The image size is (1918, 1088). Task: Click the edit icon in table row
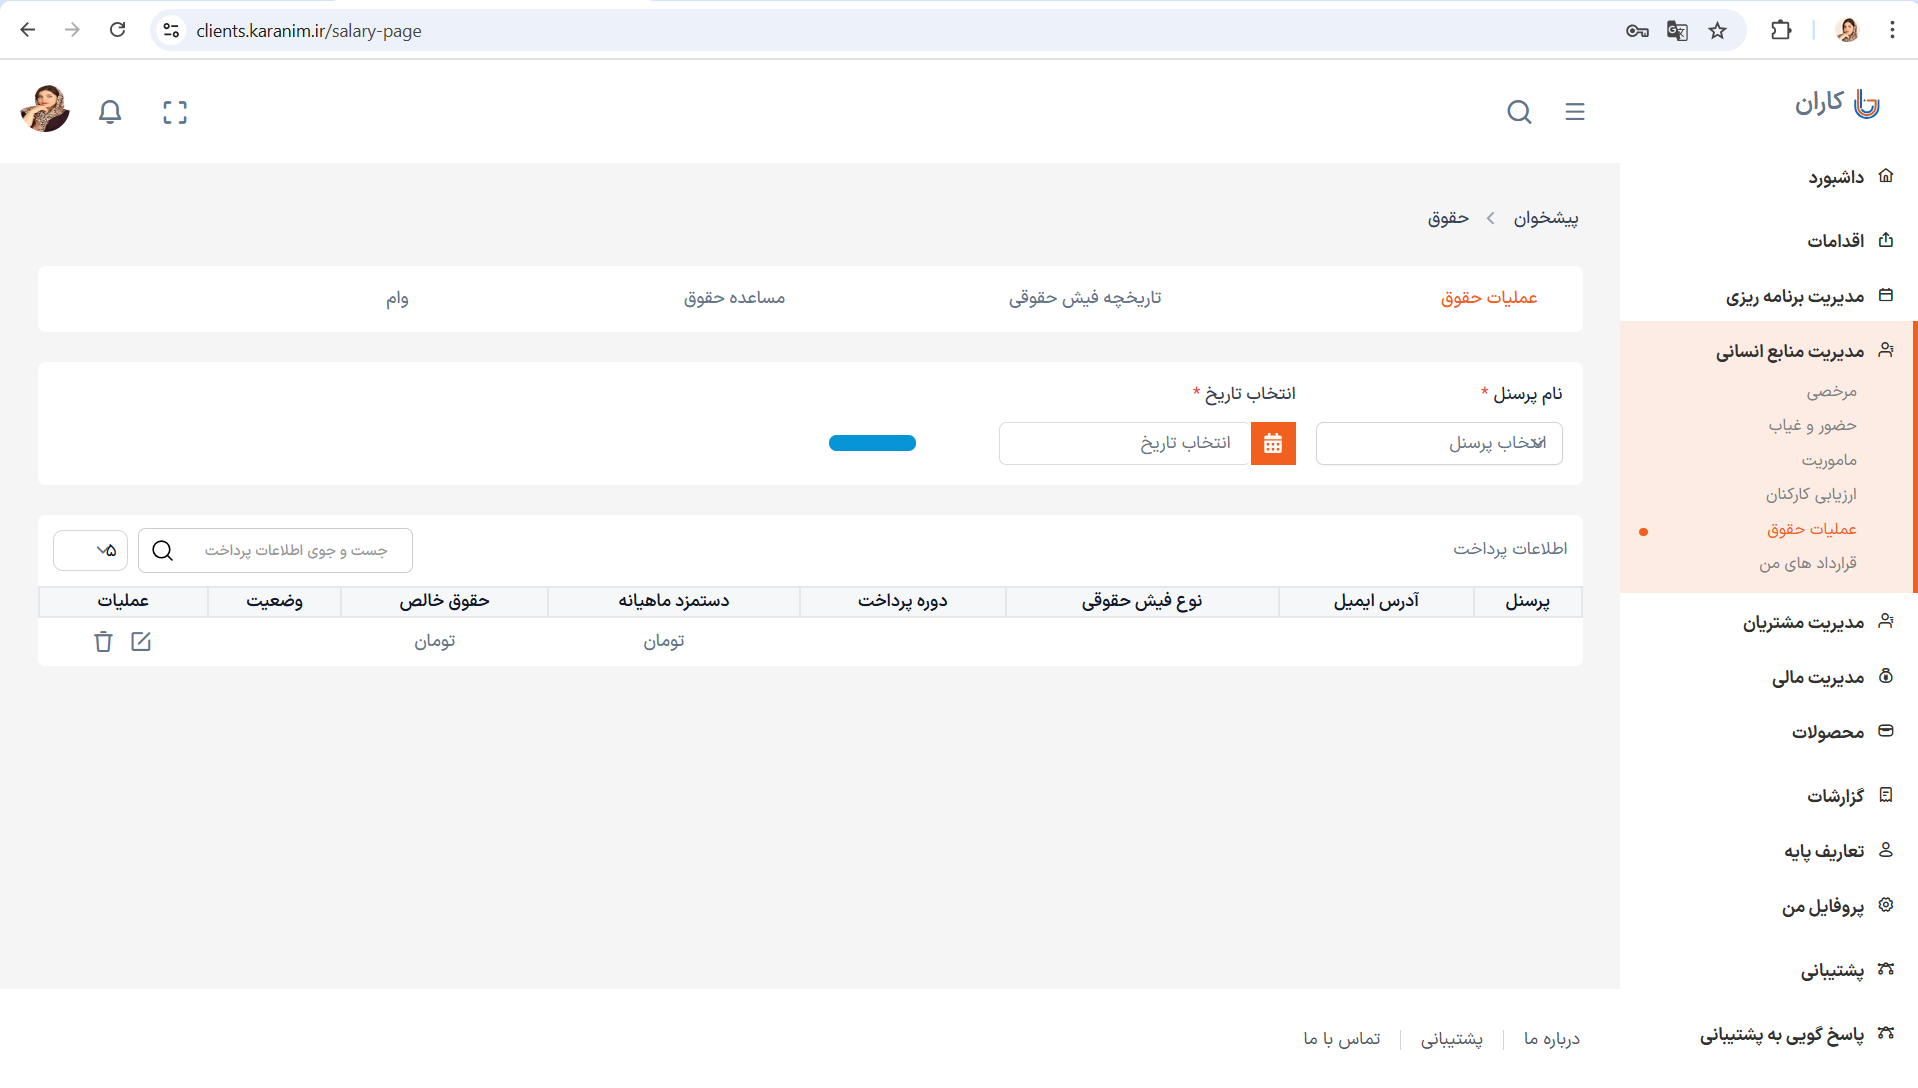pos(141,642)
